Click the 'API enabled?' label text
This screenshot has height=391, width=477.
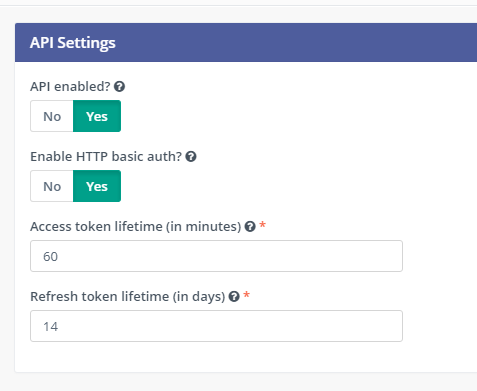click(70, 87)
